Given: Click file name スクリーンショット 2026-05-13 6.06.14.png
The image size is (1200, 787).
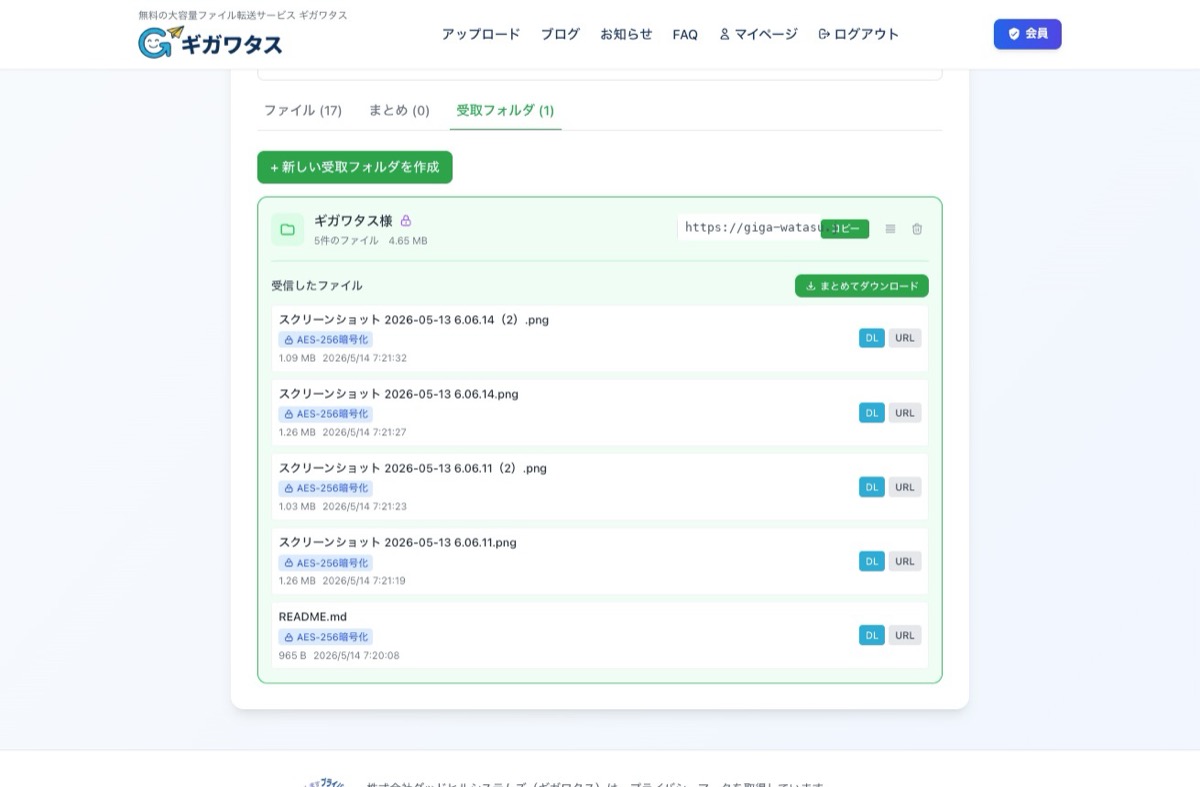Looking at the screenshot, I should click(x=399, y=394).
